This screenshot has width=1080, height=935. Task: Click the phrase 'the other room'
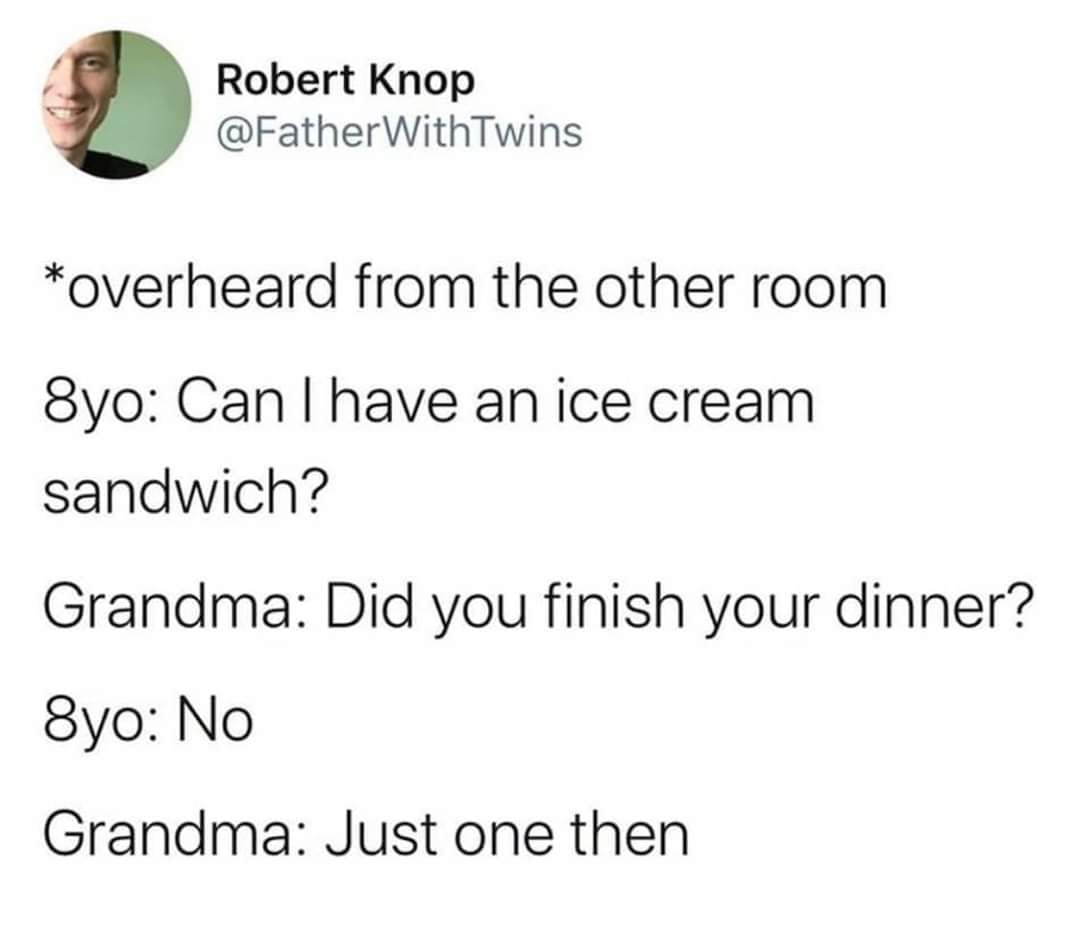coord(689,287)
